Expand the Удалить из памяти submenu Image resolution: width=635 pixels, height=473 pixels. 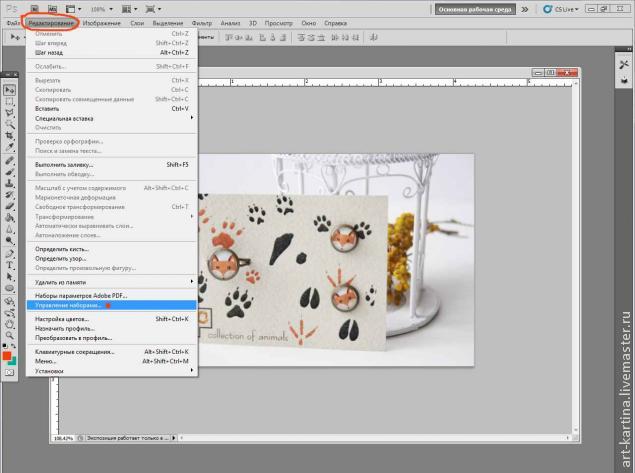(x=111, y=282)
